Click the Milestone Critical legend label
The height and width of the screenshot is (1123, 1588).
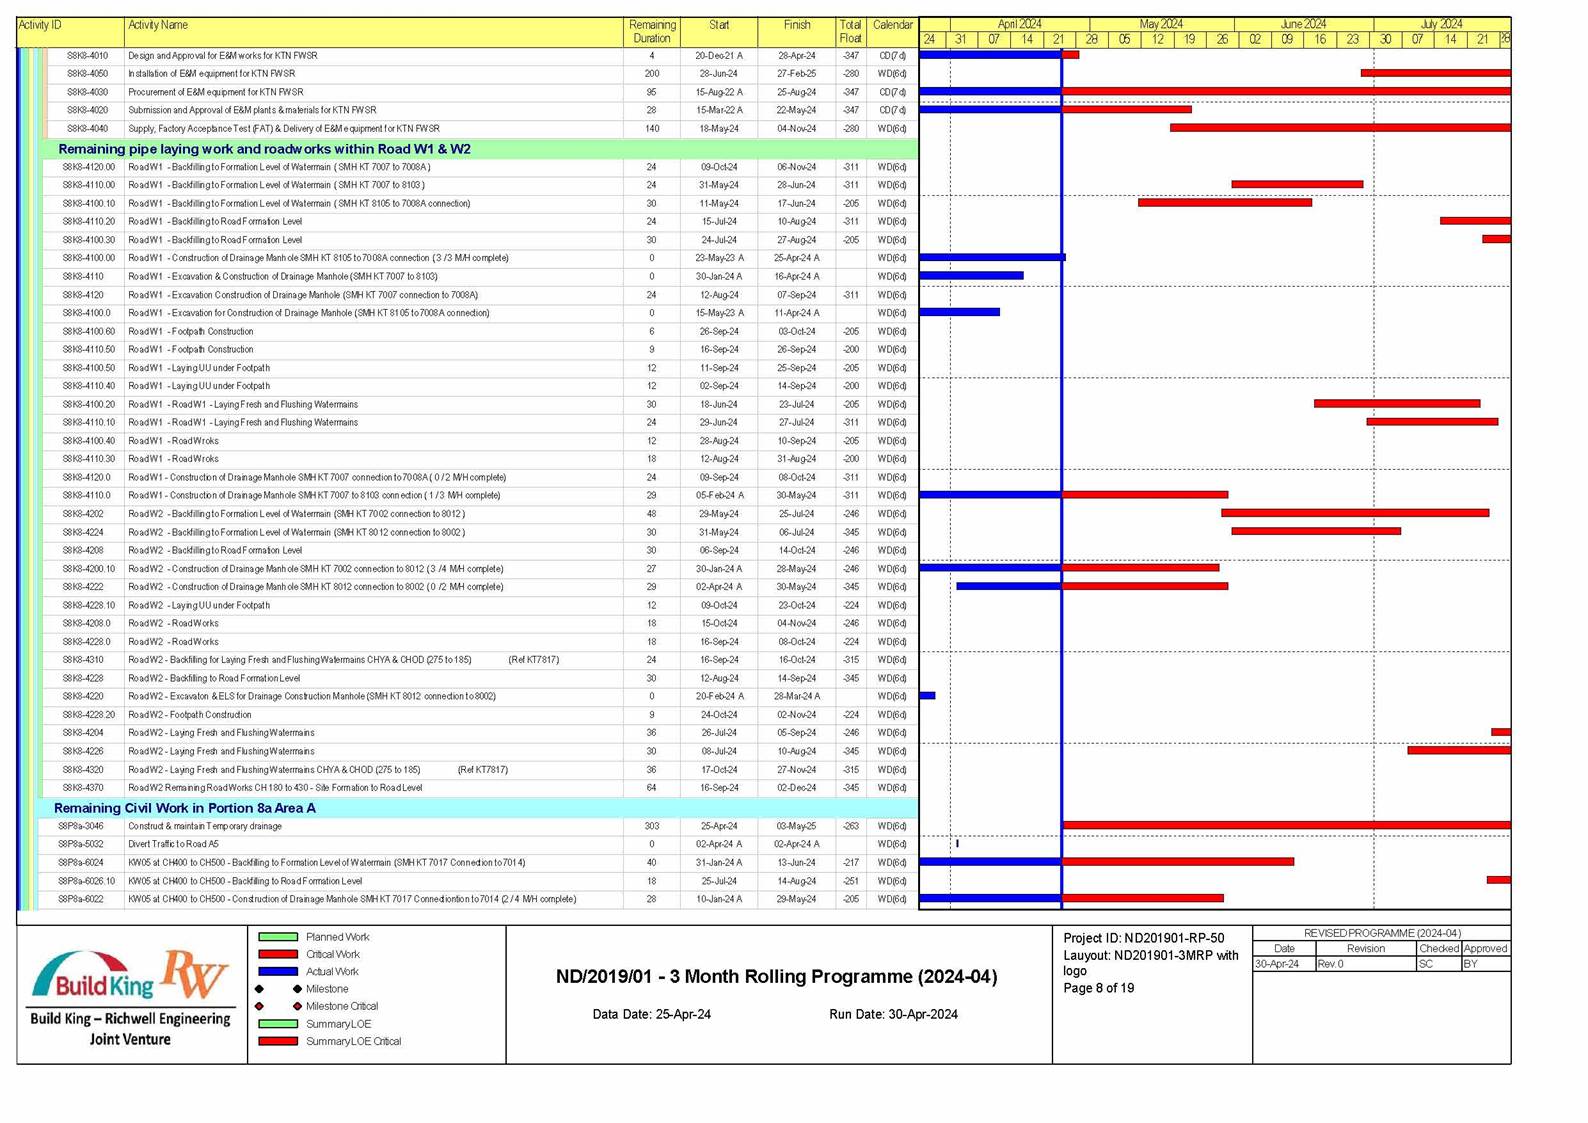[341, 1006]
